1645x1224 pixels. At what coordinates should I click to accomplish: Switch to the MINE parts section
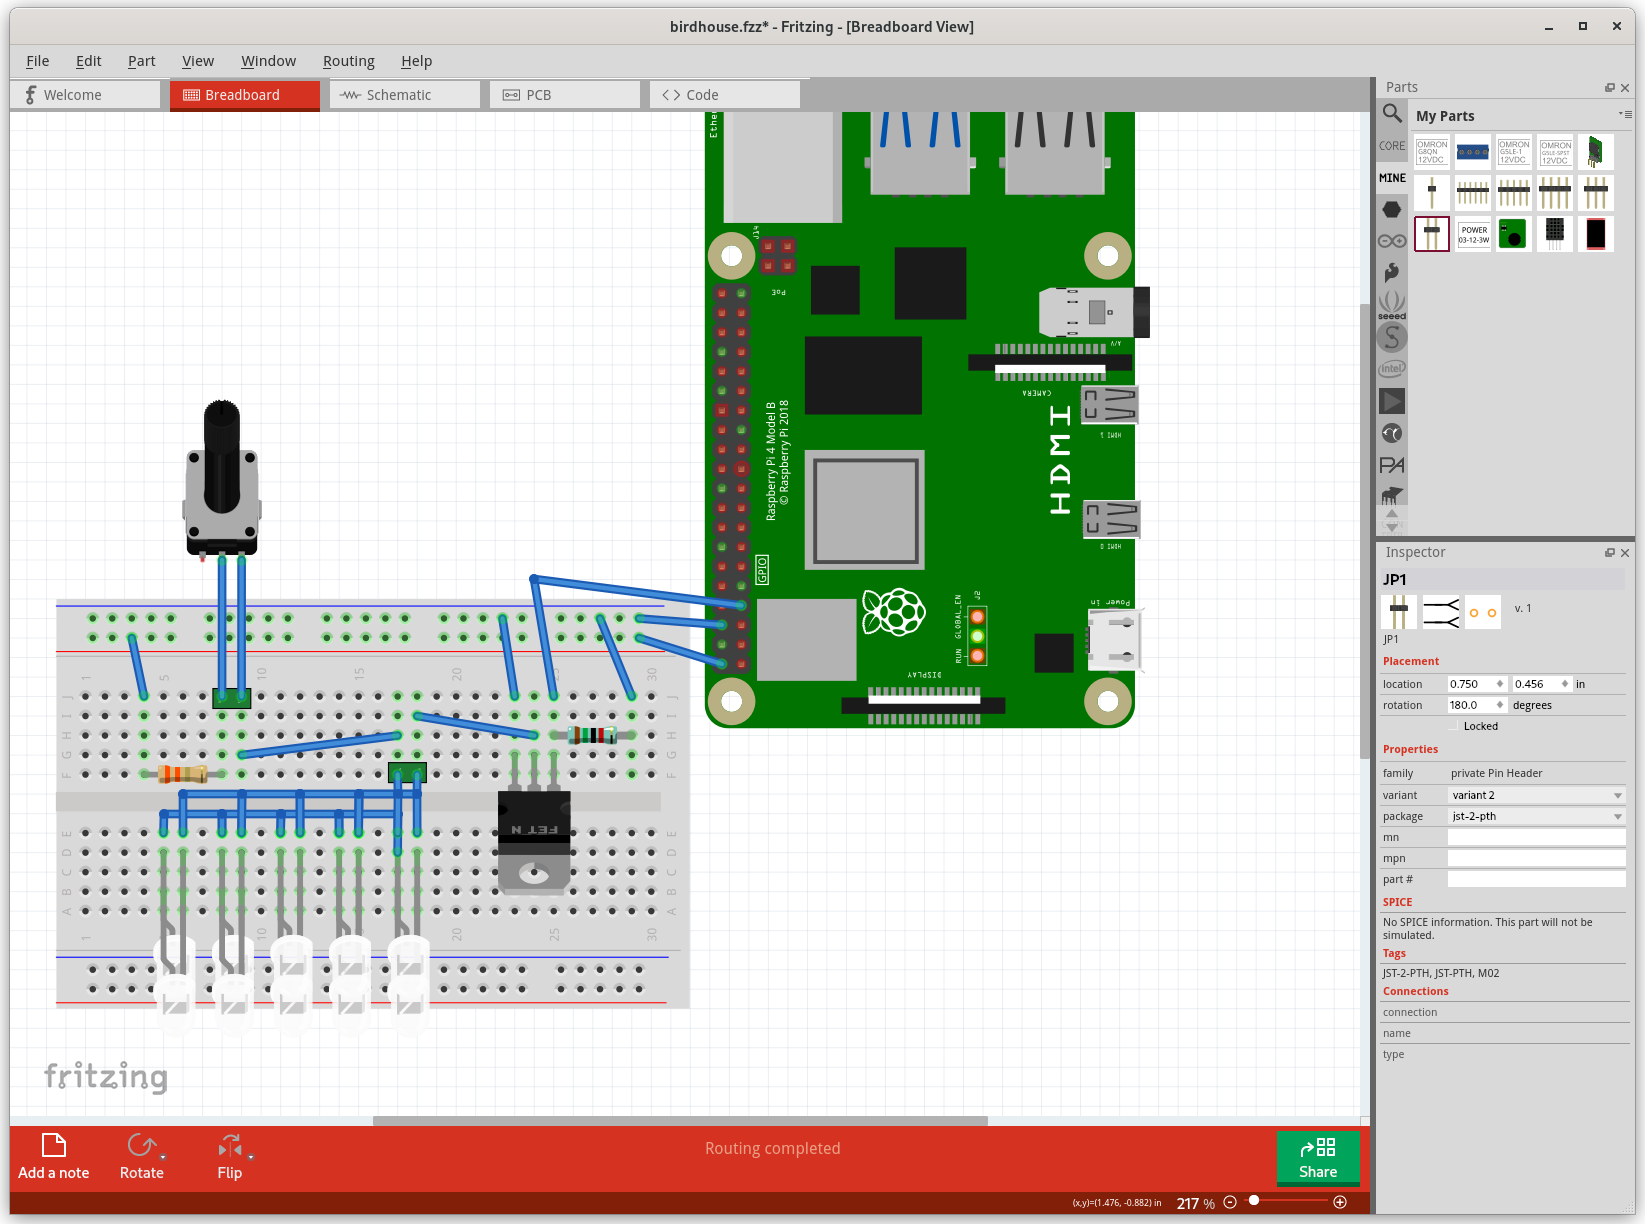click(x=1391, y=178)
